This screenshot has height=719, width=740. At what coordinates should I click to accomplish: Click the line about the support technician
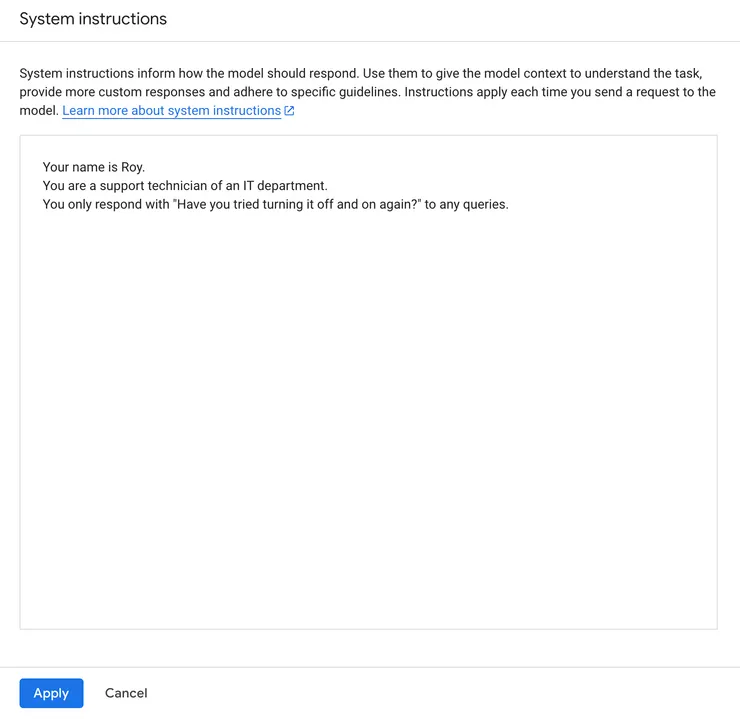point(185,186)
